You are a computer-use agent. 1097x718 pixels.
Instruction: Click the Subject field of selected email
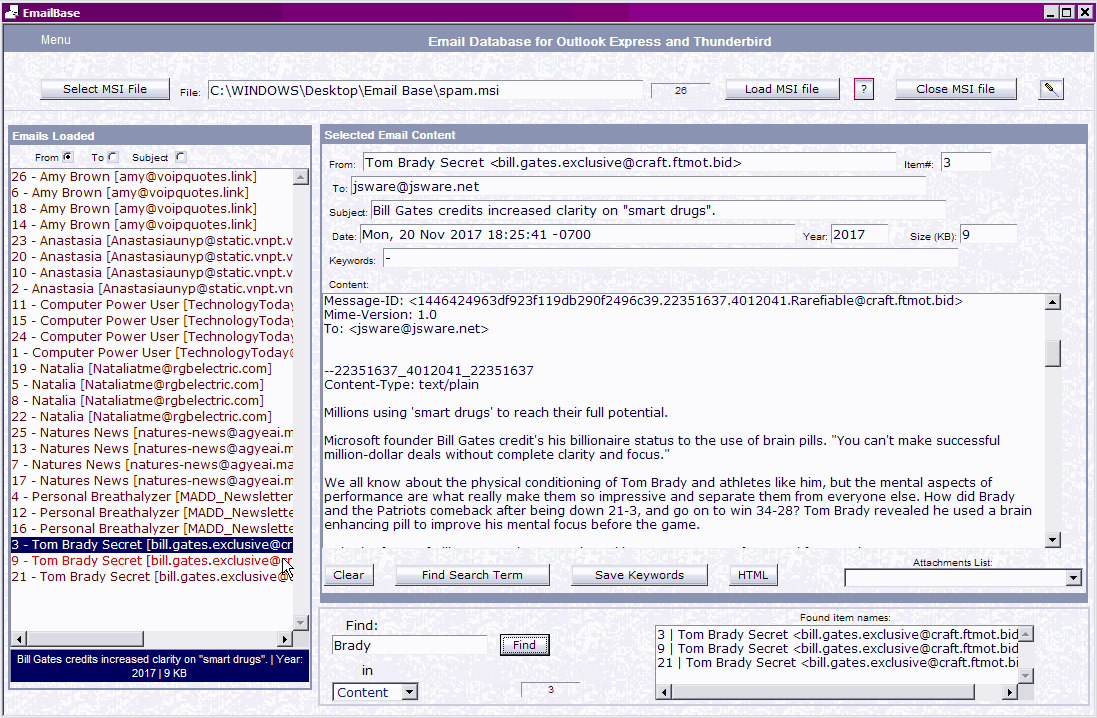tap(658, 211)
